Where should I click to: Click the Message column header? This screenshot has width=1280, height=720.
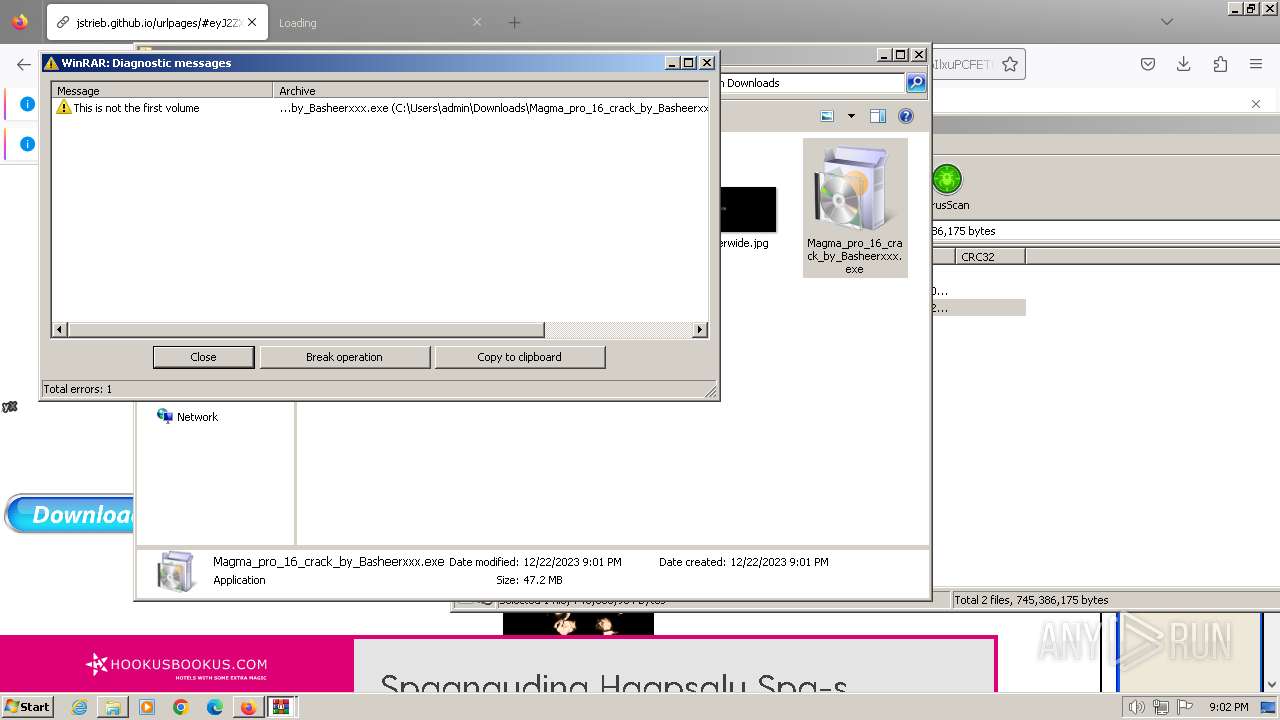click(162, 90)
